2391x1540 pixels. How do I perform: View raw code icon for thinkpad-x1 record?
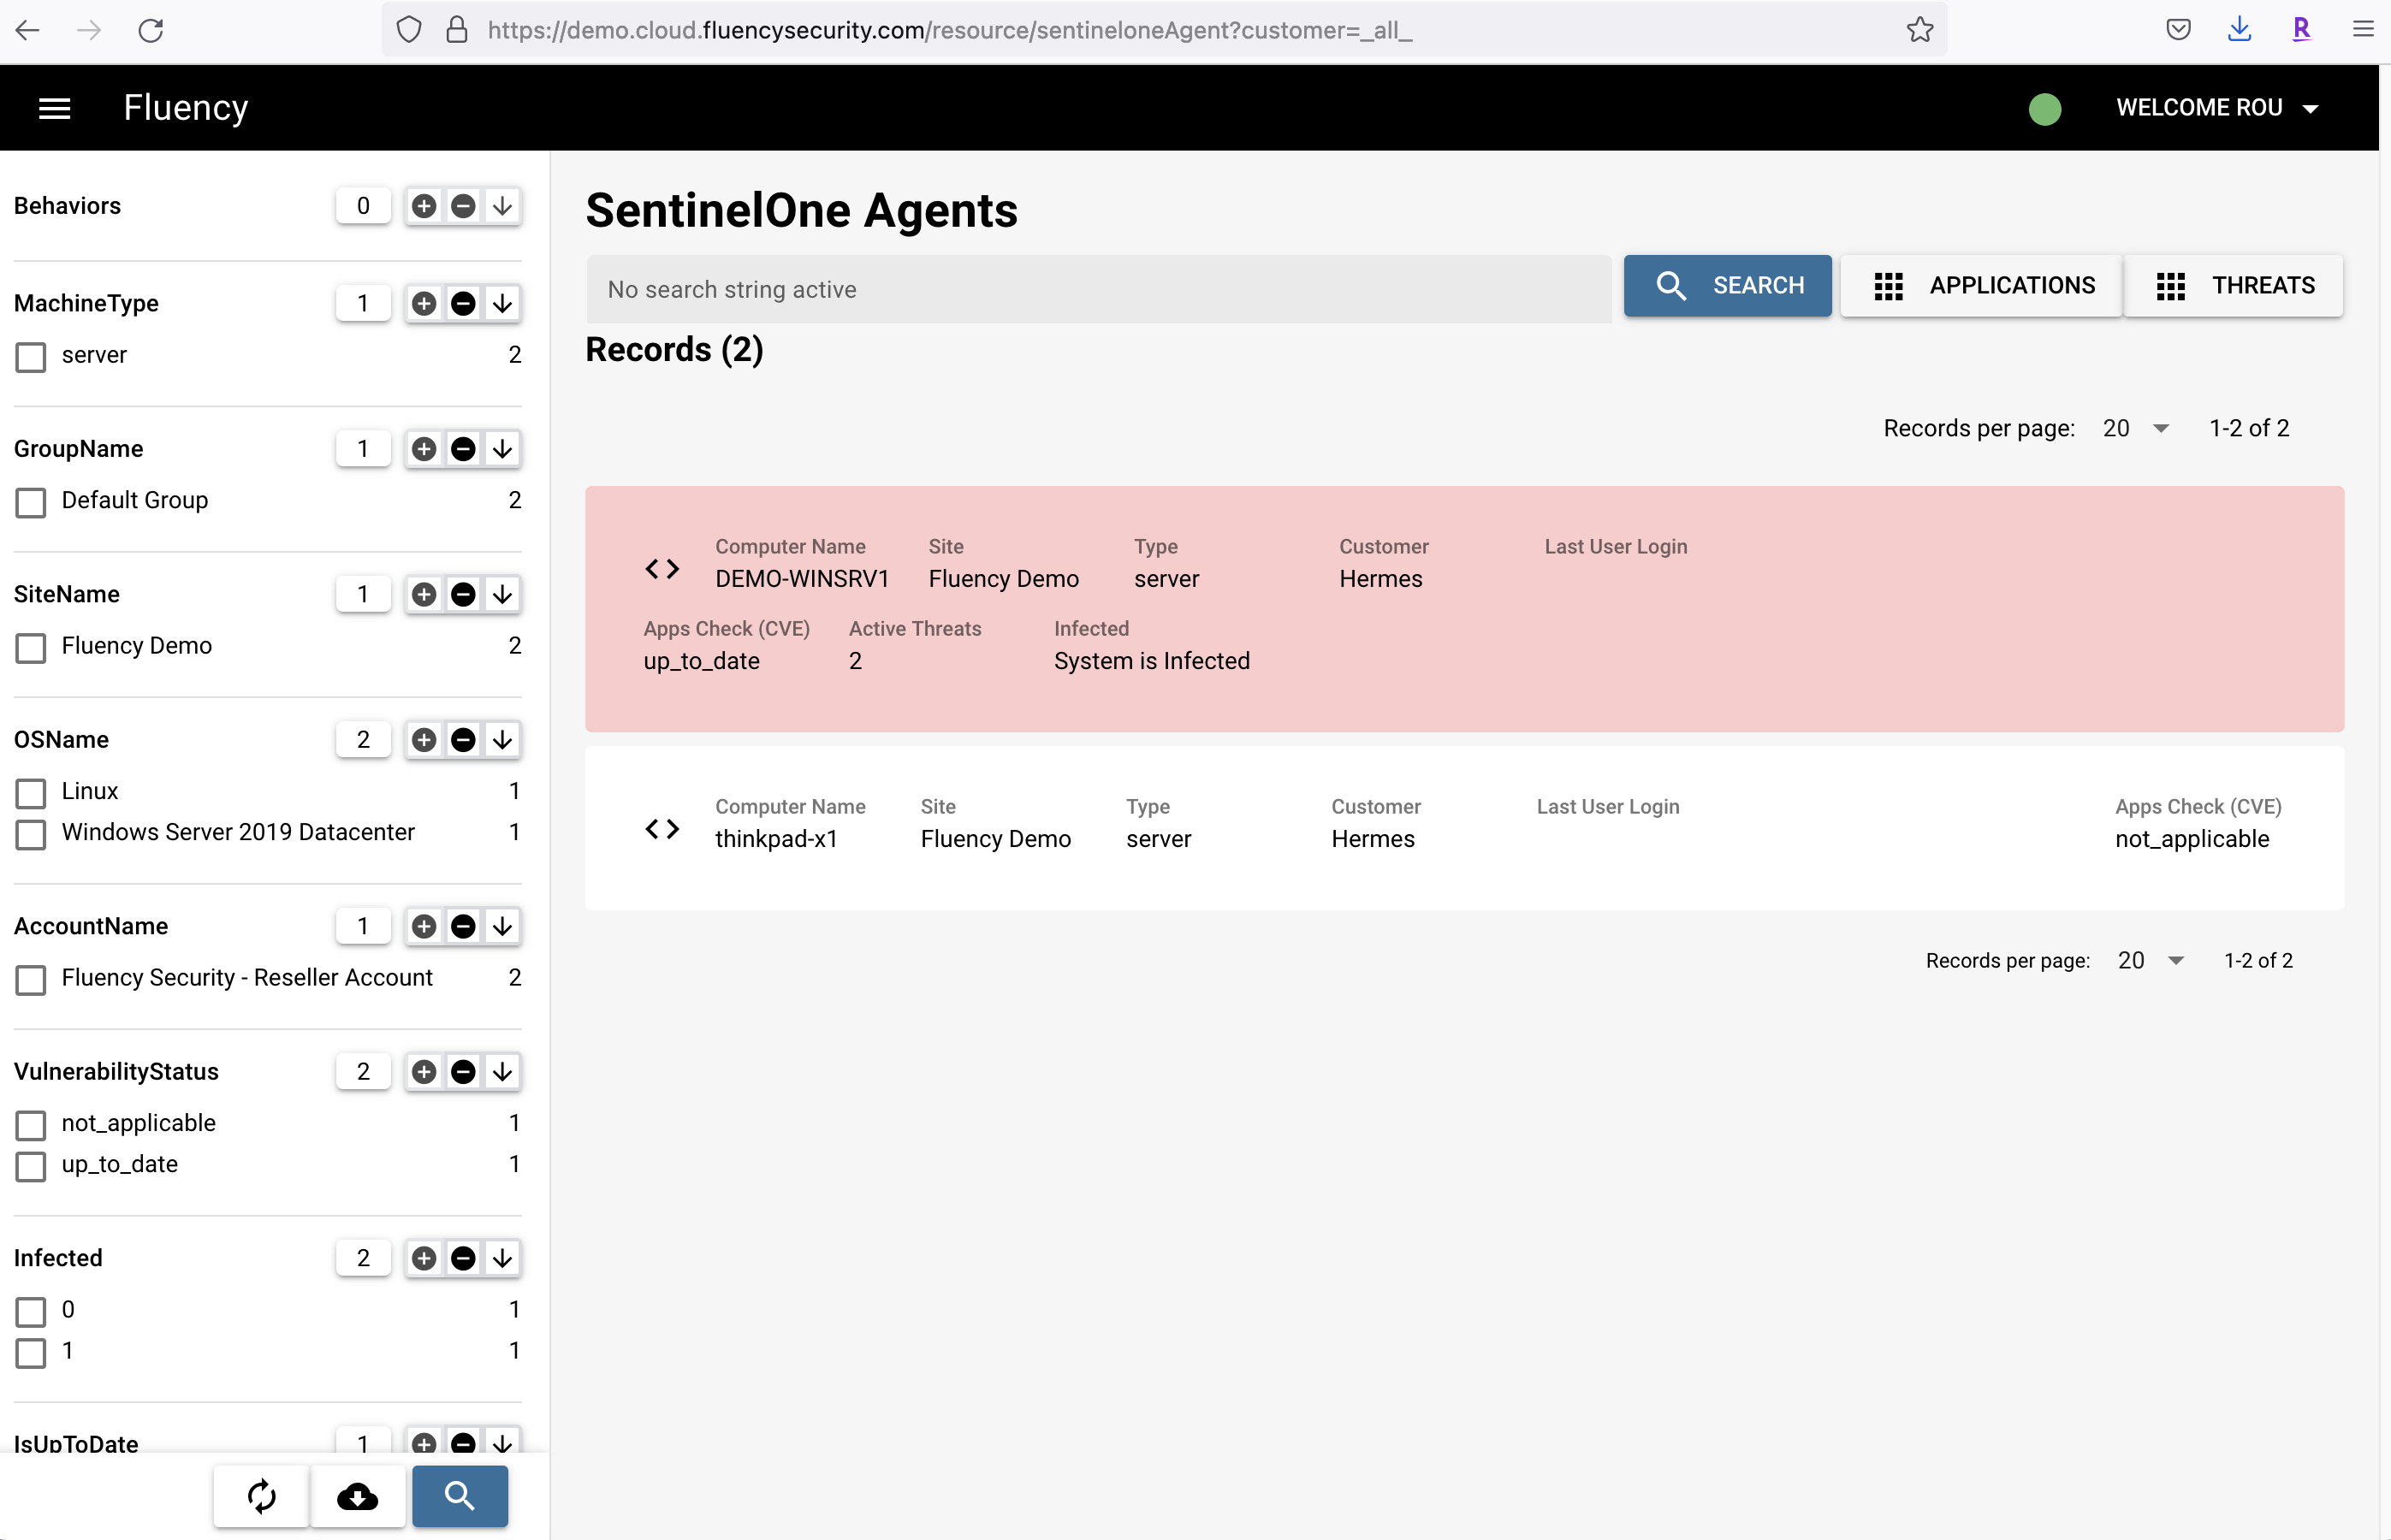pyautogui.click(x=662, y=829)
